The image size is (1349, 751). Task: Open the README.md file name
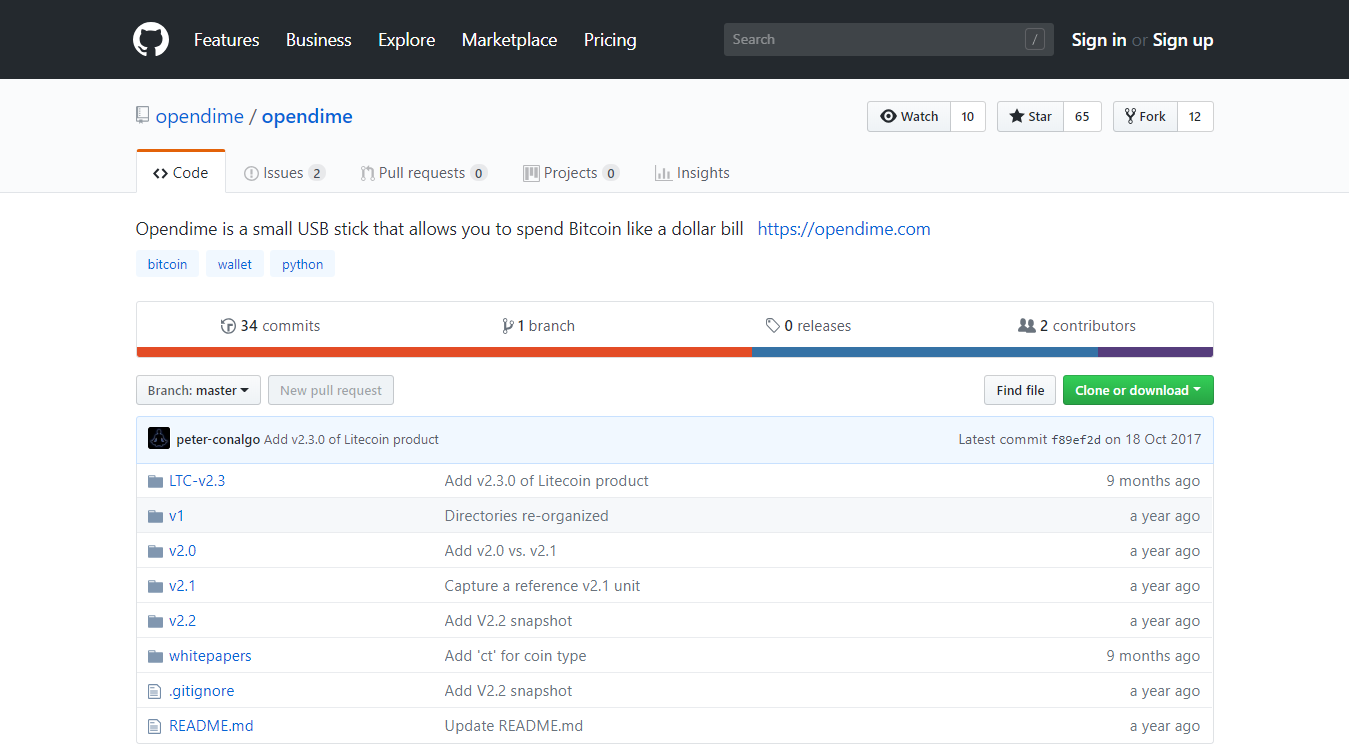(x=211, y=726)
